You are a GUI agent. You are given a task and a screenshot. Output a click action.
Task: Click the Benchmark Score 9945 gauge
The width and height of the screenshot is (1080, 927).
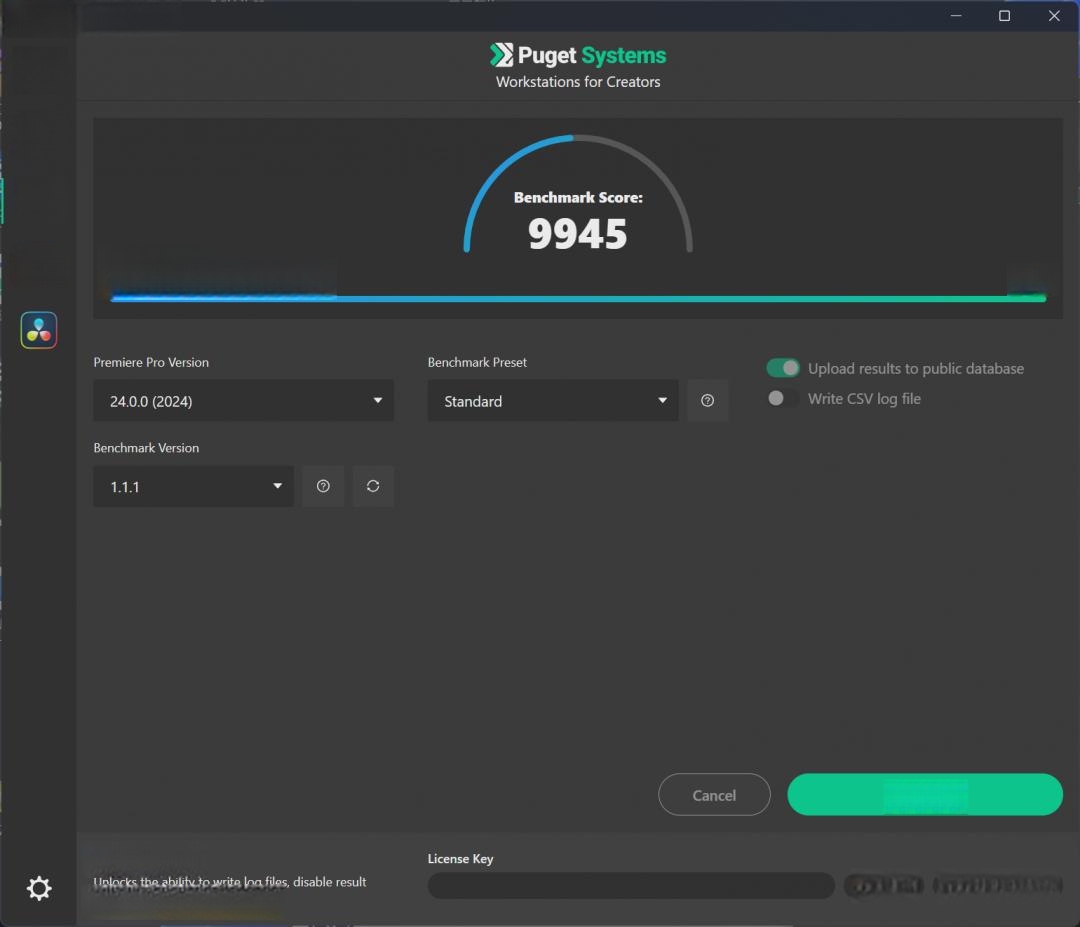coord(578,195)
